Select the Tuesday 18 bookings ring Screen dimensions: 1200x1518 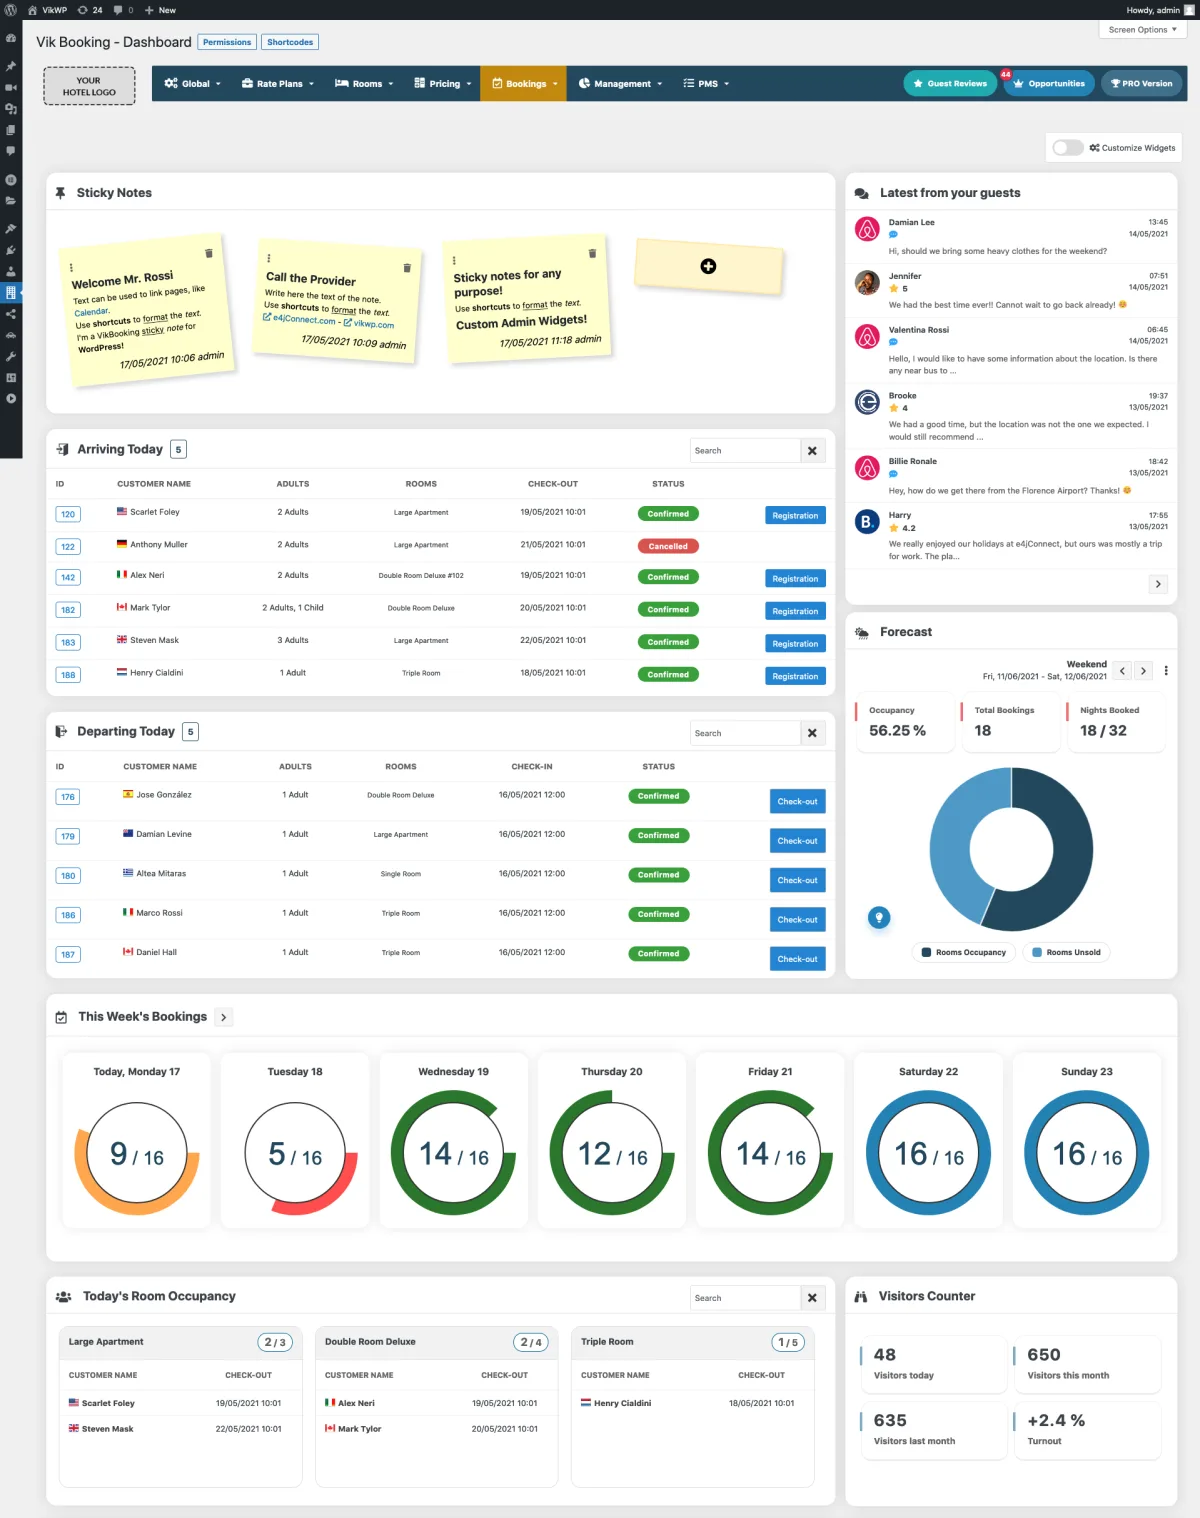click(295, 1152)
